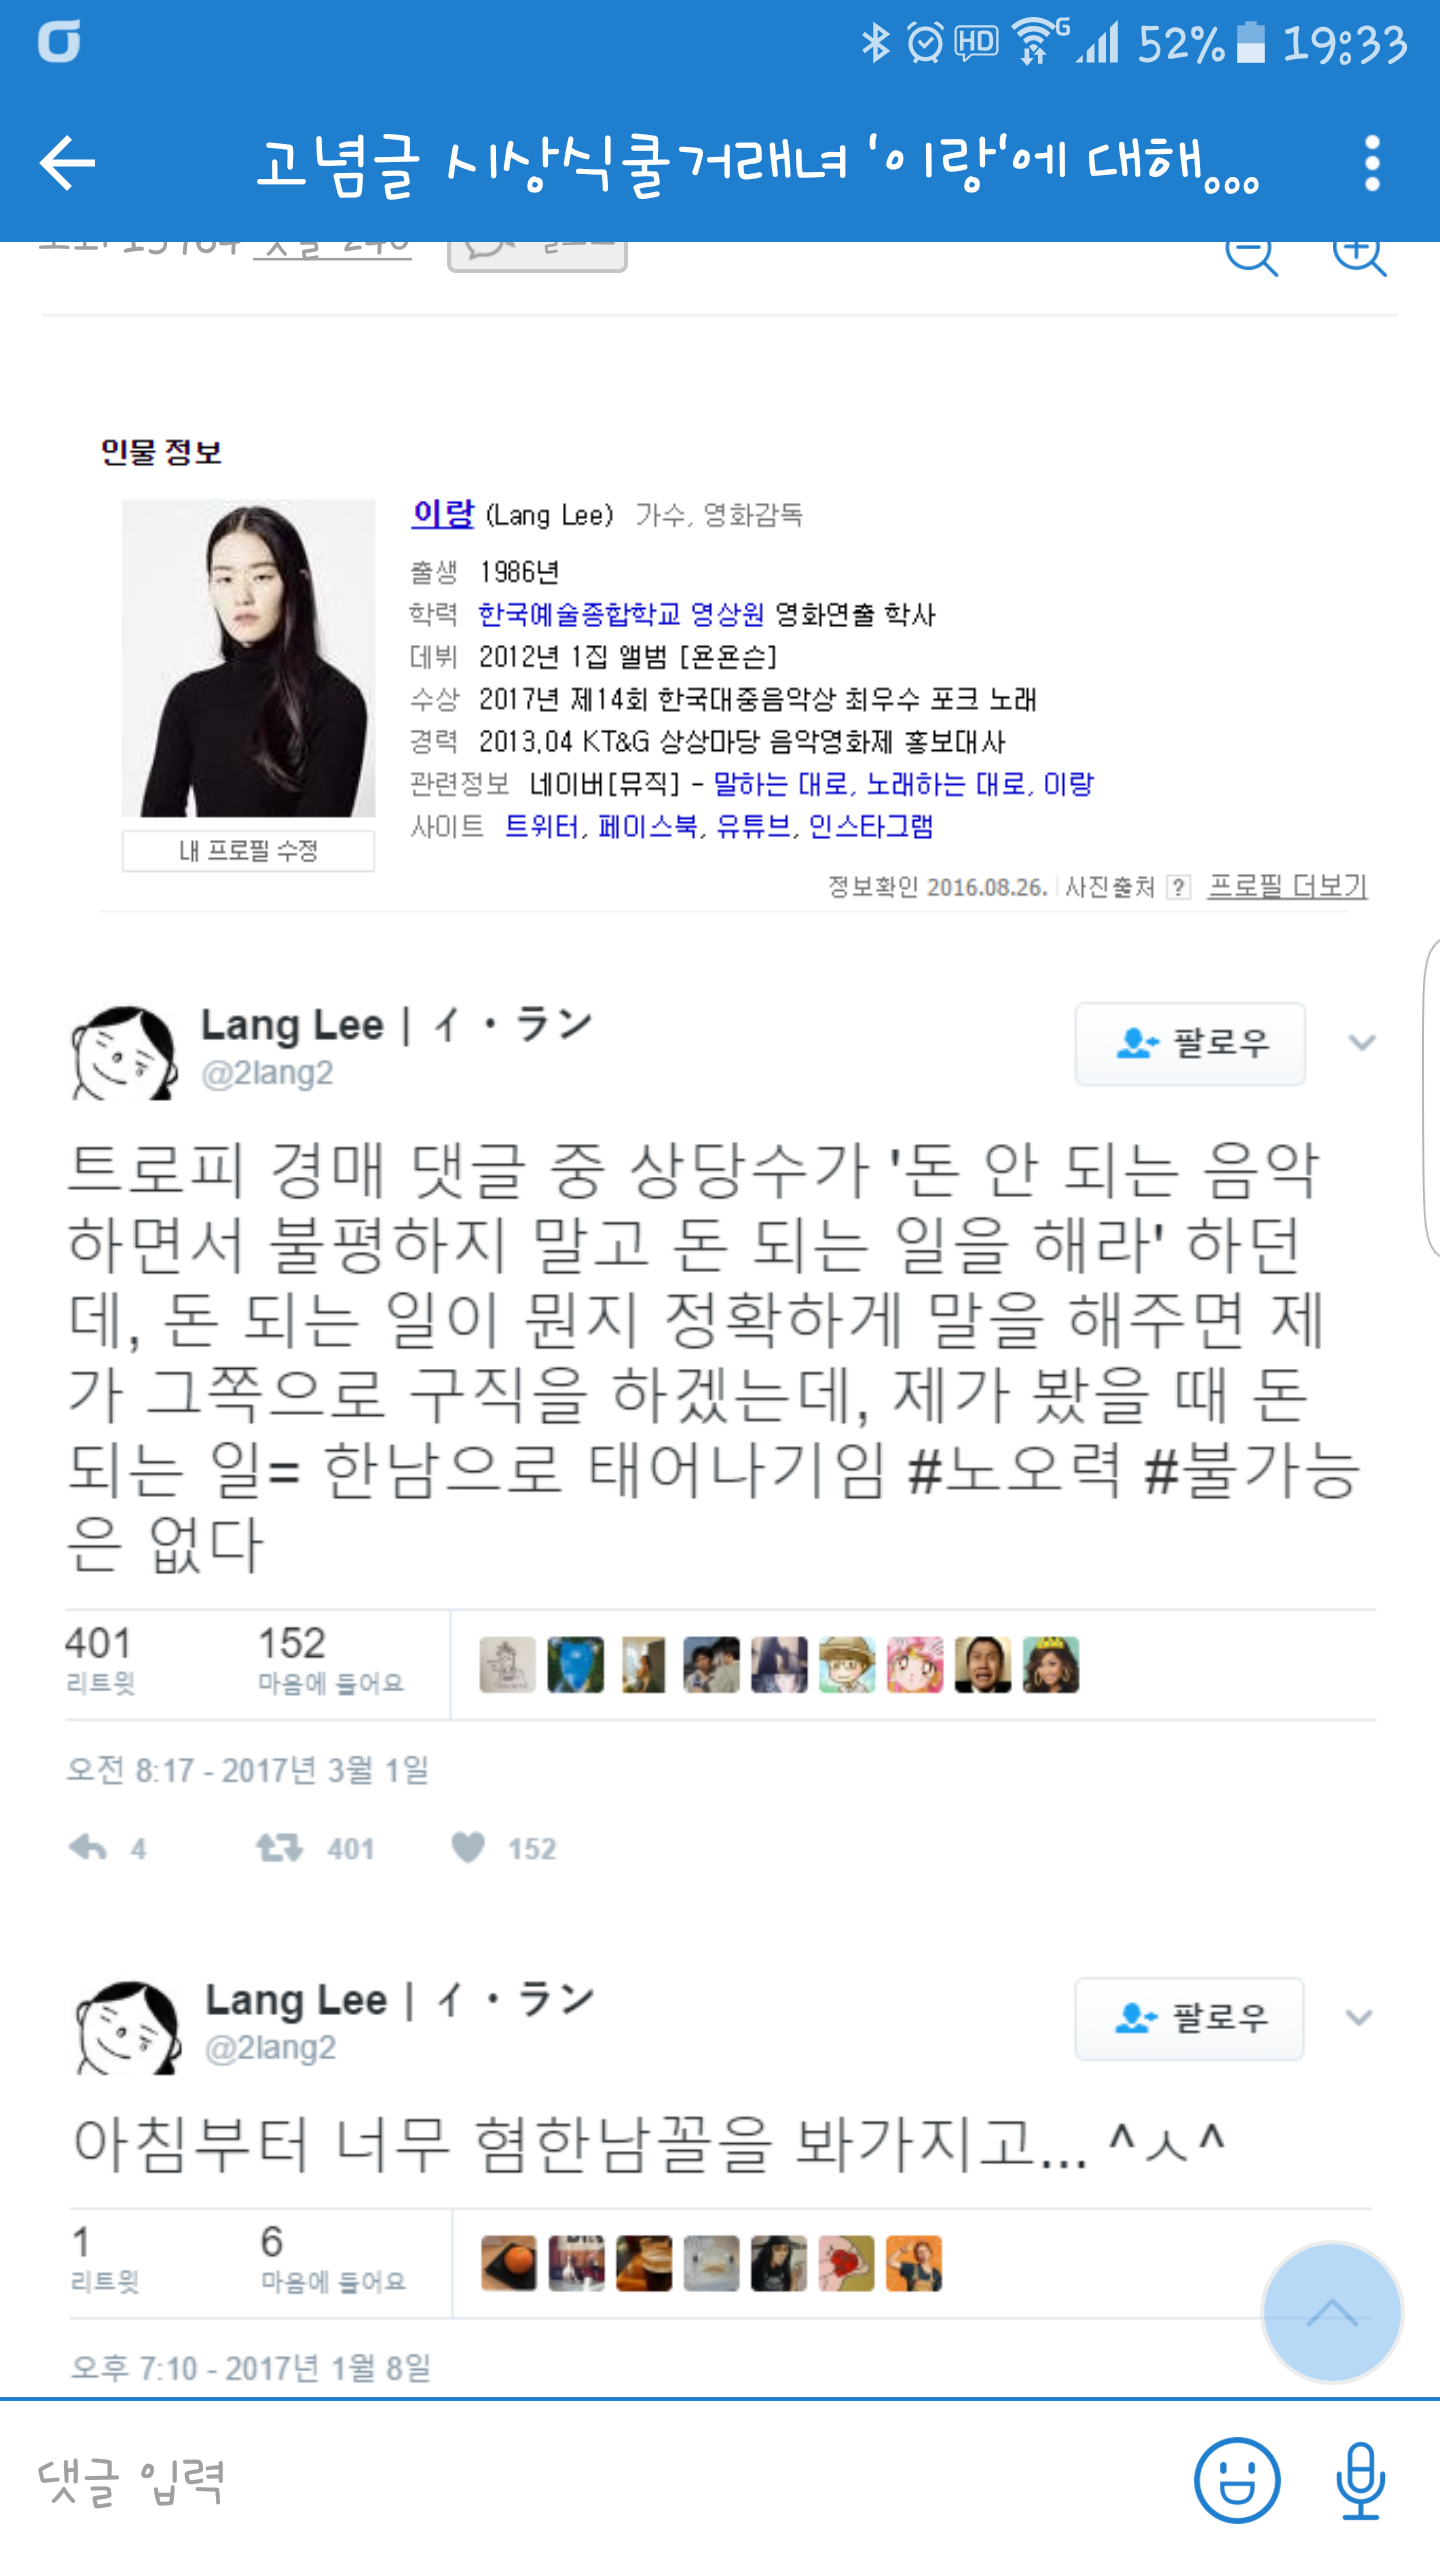
Task: Expand chevron menu on second tweet
Action: (1359, 2018)
